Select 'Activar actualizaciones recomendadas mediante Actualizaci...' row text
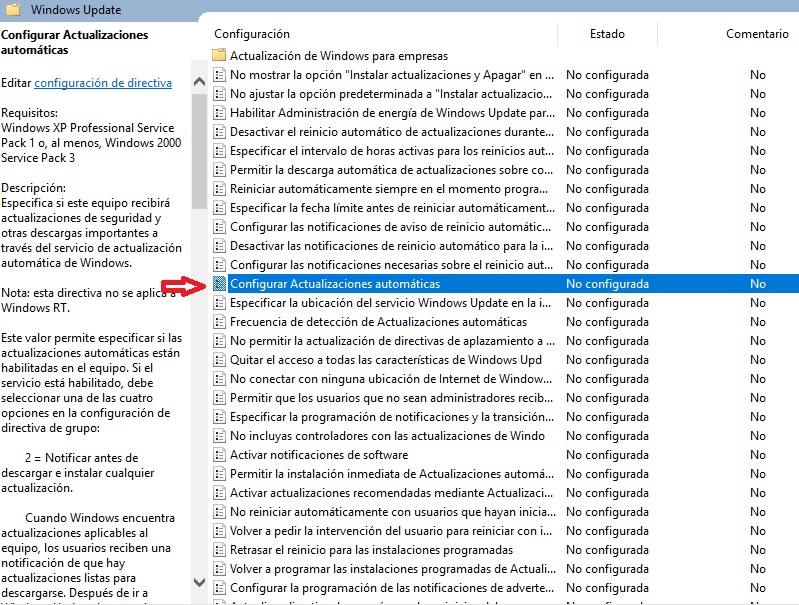 click(x=391, y=493)
